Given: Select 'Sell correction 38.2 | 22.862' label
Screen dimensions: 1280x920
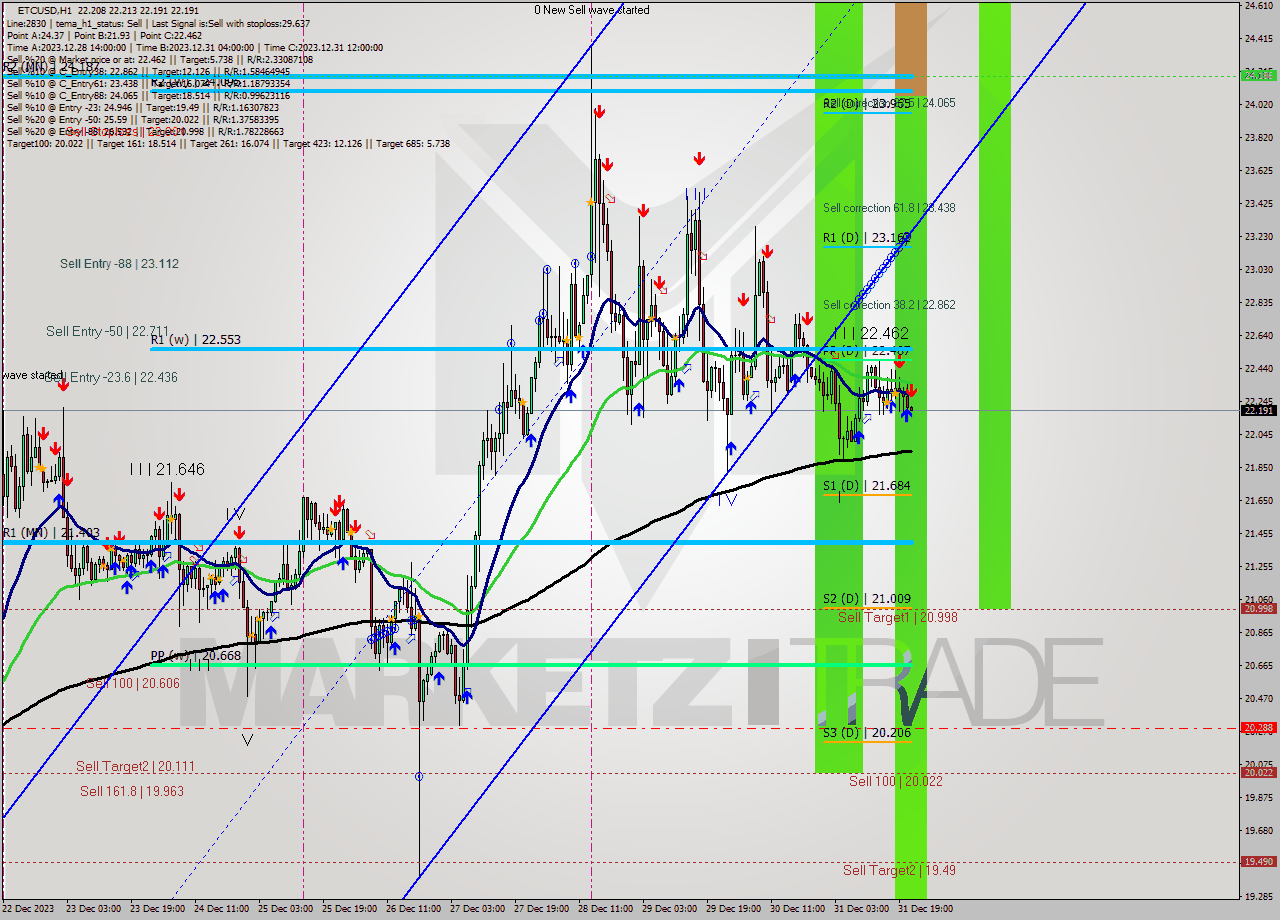Looking at the screenshot, I should click(x=889, y=305).
